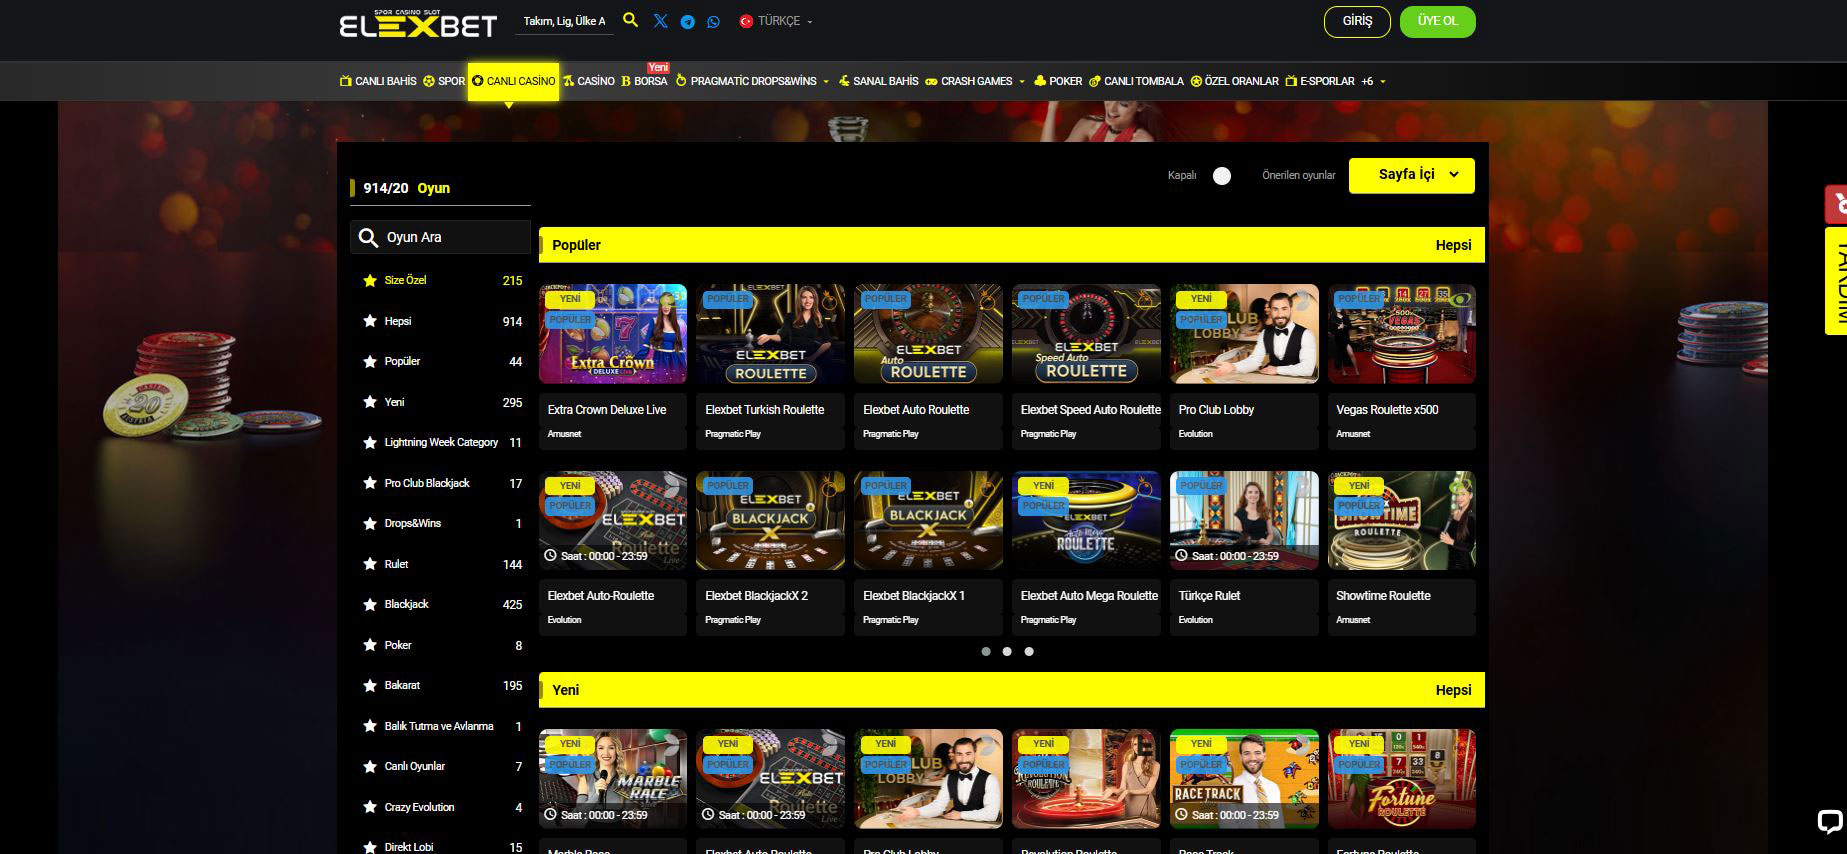
Task: Open Fortune Roulette game thumbnail
Action: click(x=1402, y=778)
